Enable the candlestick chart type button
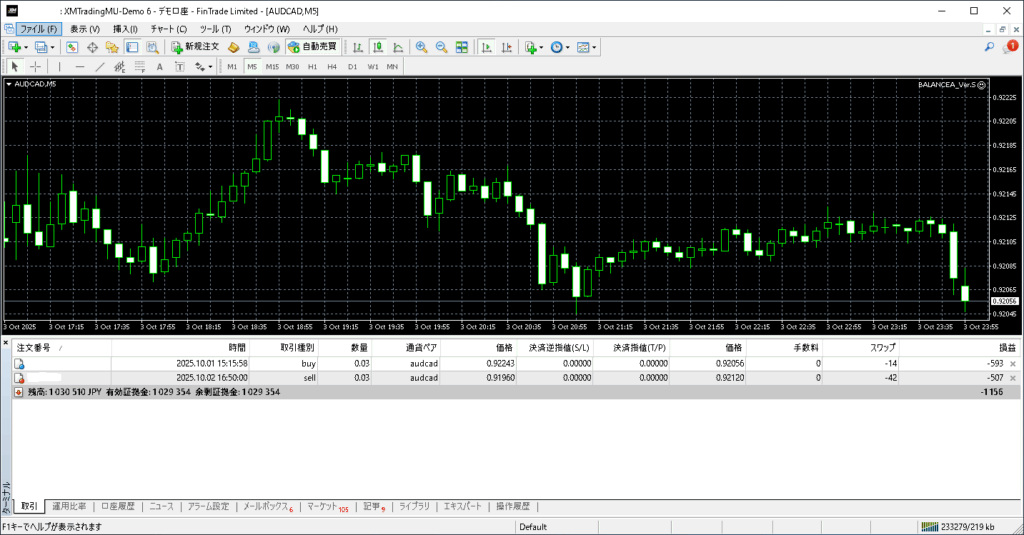Viewport: 1024px width, 535px height. coord(379,47)
